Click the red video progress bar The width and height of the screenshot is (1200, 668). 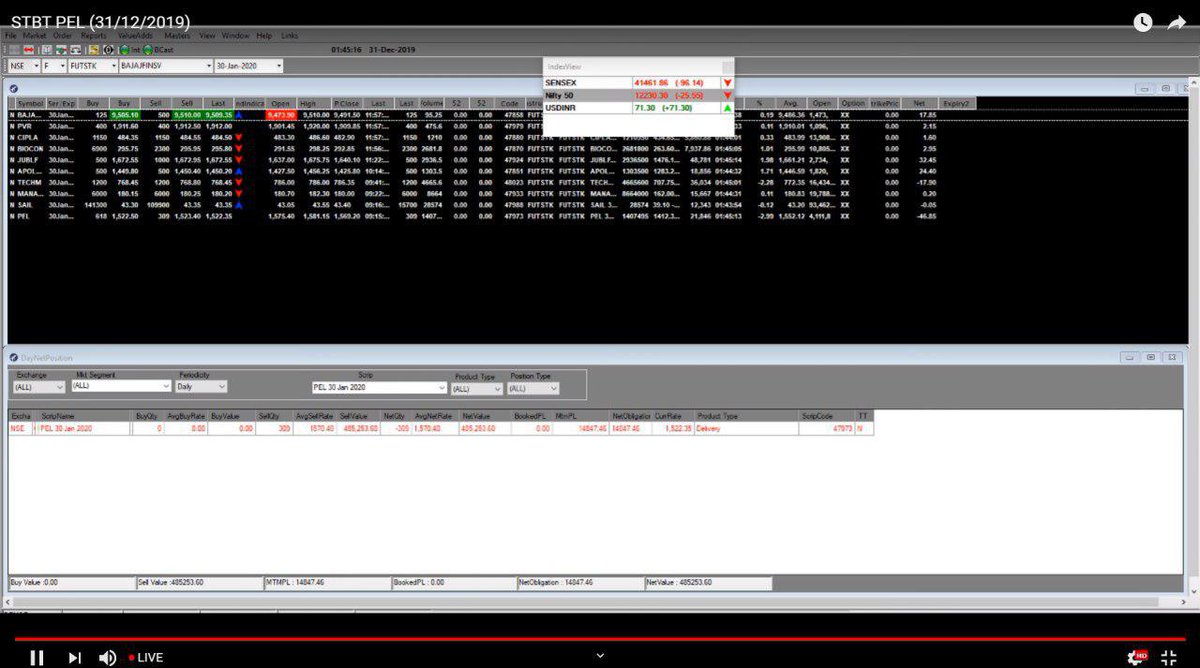pos(600,639)
